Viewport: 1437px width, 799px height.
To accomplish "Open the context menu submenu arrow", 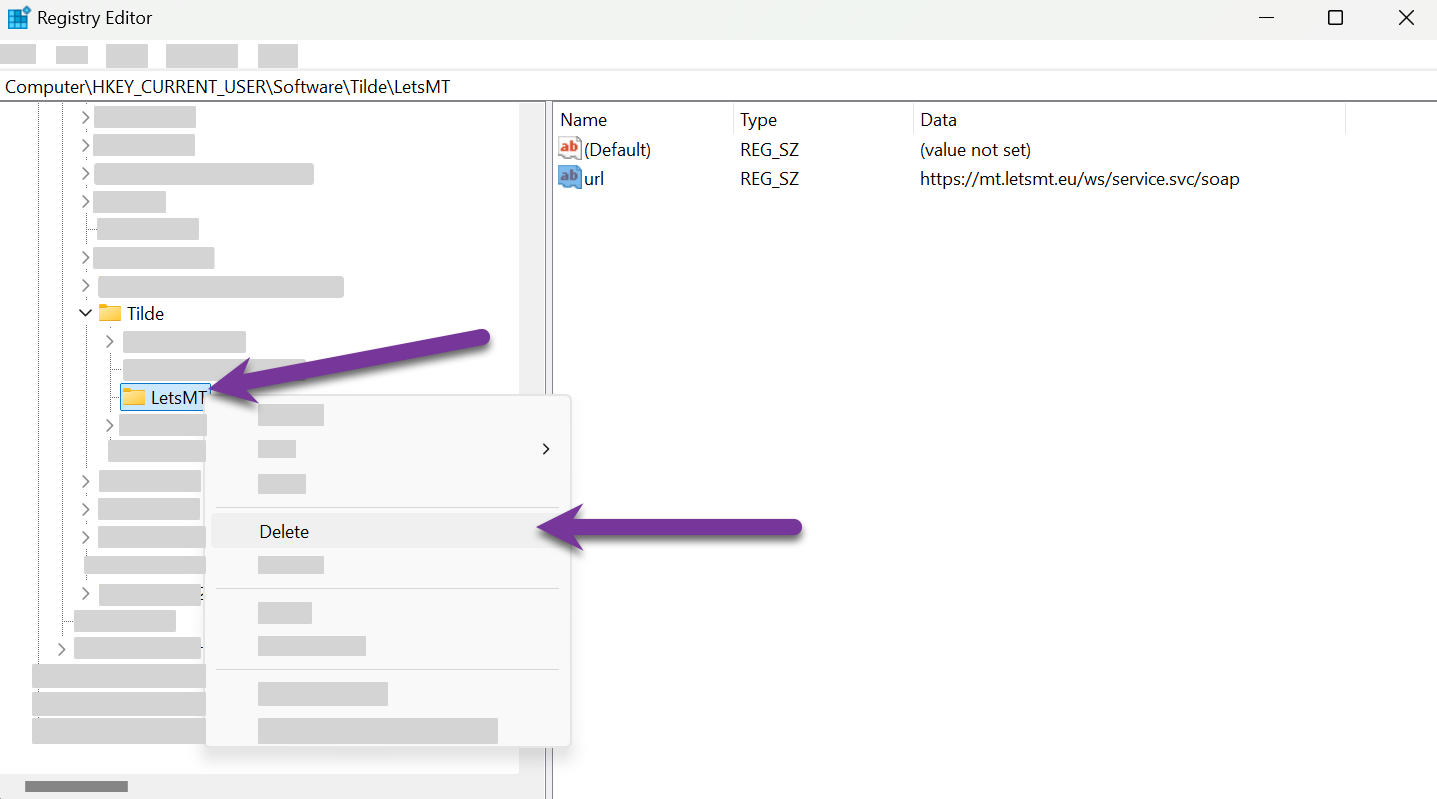I will (x=546, y=449).
